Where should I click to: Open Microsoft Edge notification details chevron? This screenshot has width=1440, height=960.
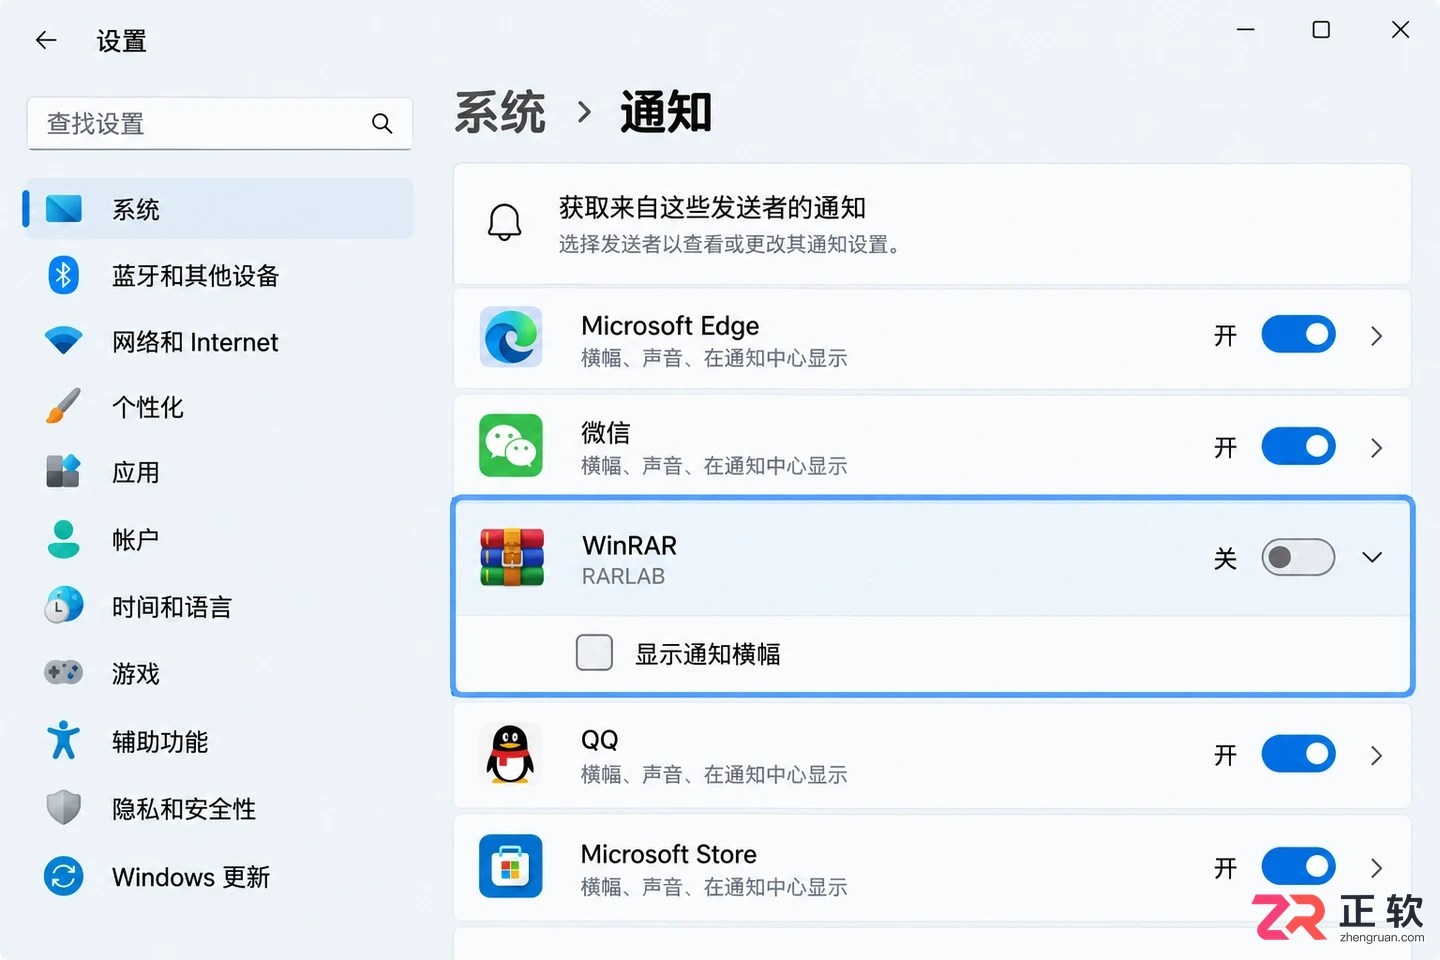point(1376,336)
